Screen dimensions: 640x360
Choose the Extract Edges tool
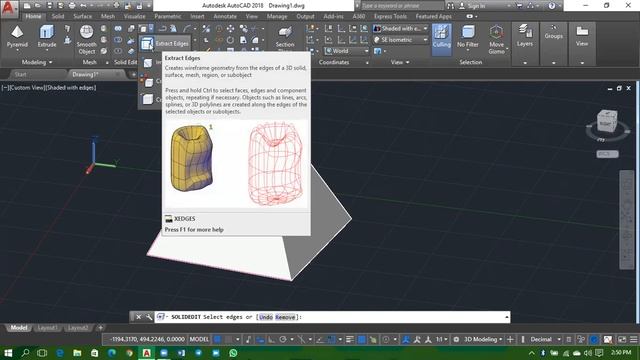(165, 43)
